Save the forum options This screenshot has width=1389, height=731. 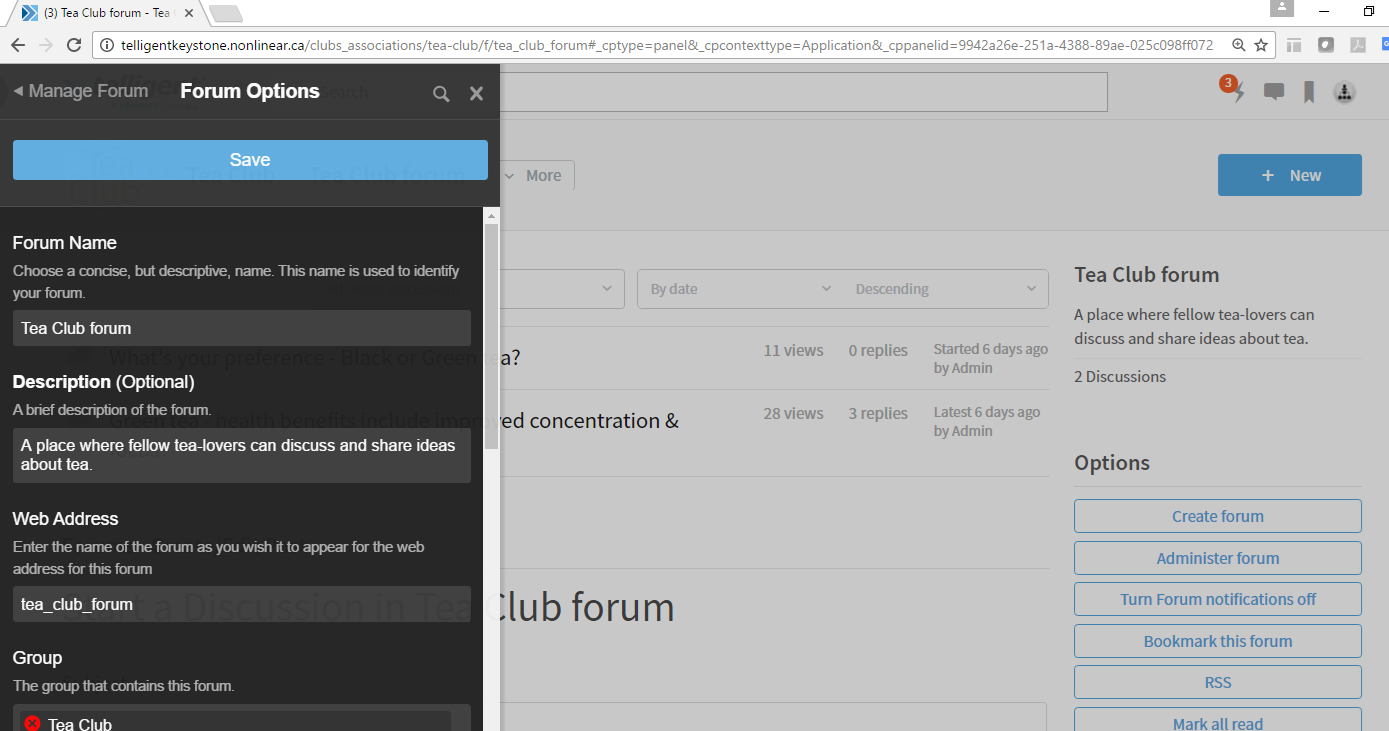250,160
